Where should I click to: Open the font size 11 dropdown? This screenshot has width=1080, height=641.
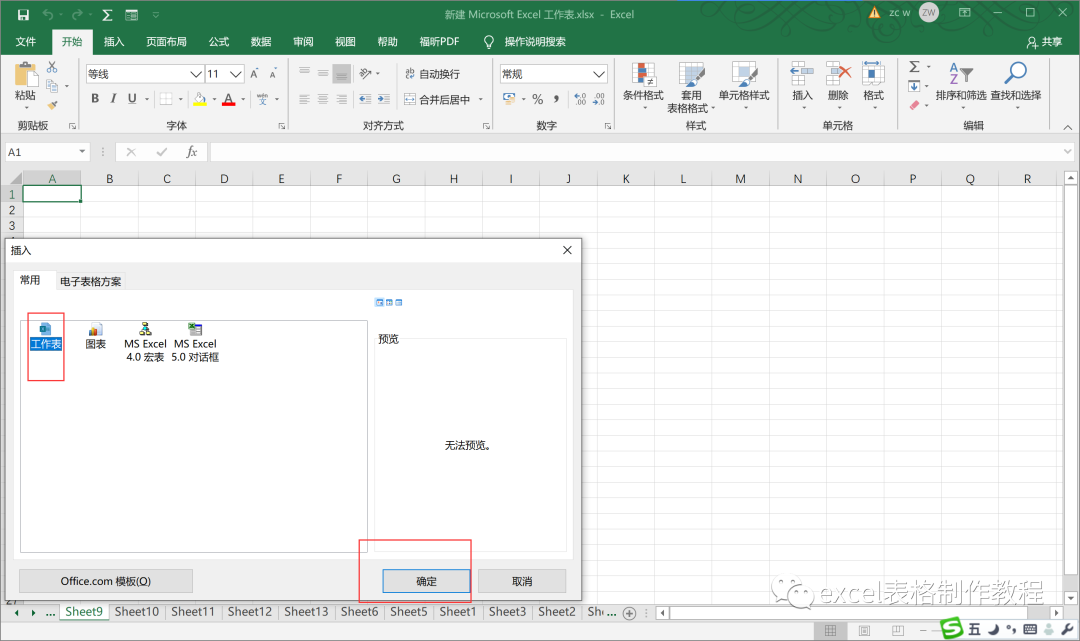(x=236, y=74)
